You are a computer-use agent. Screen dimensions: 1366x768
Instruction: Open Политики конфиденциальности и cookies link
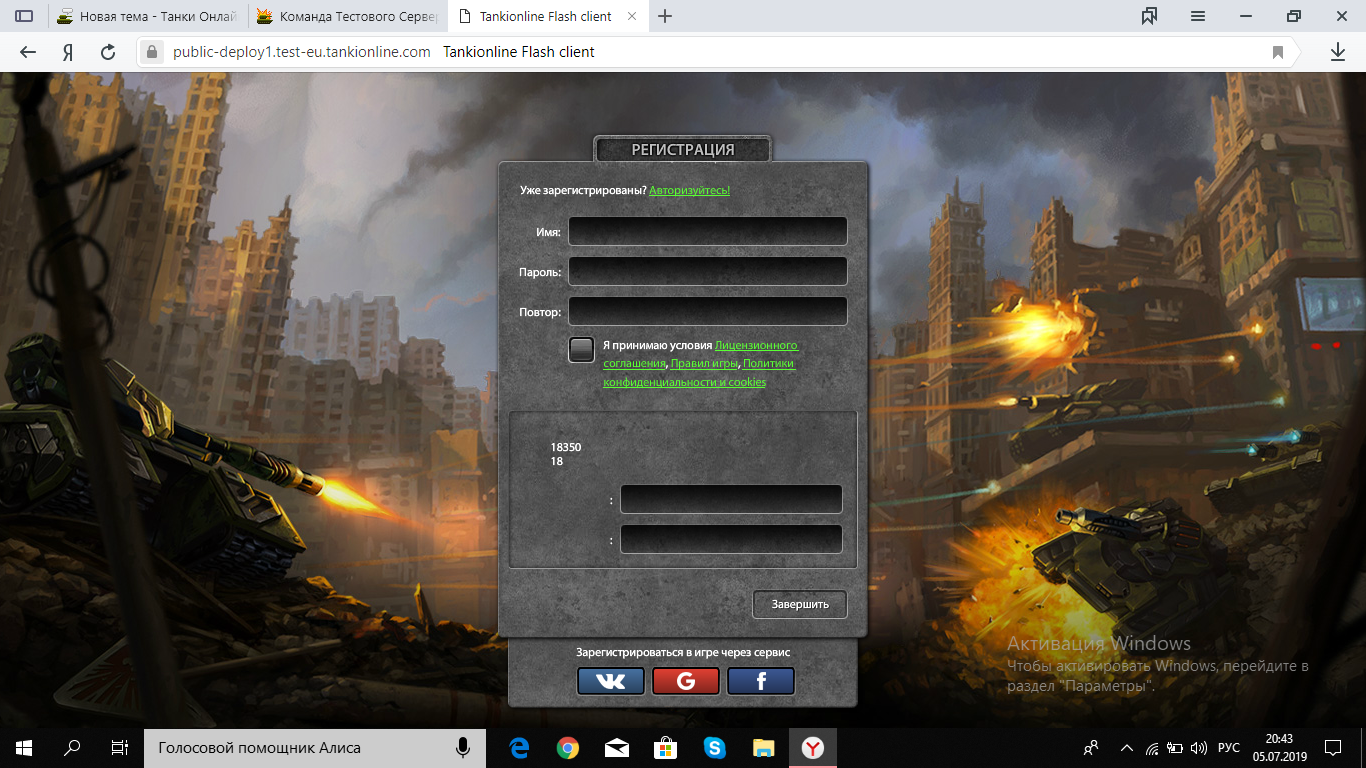[699, 373]
